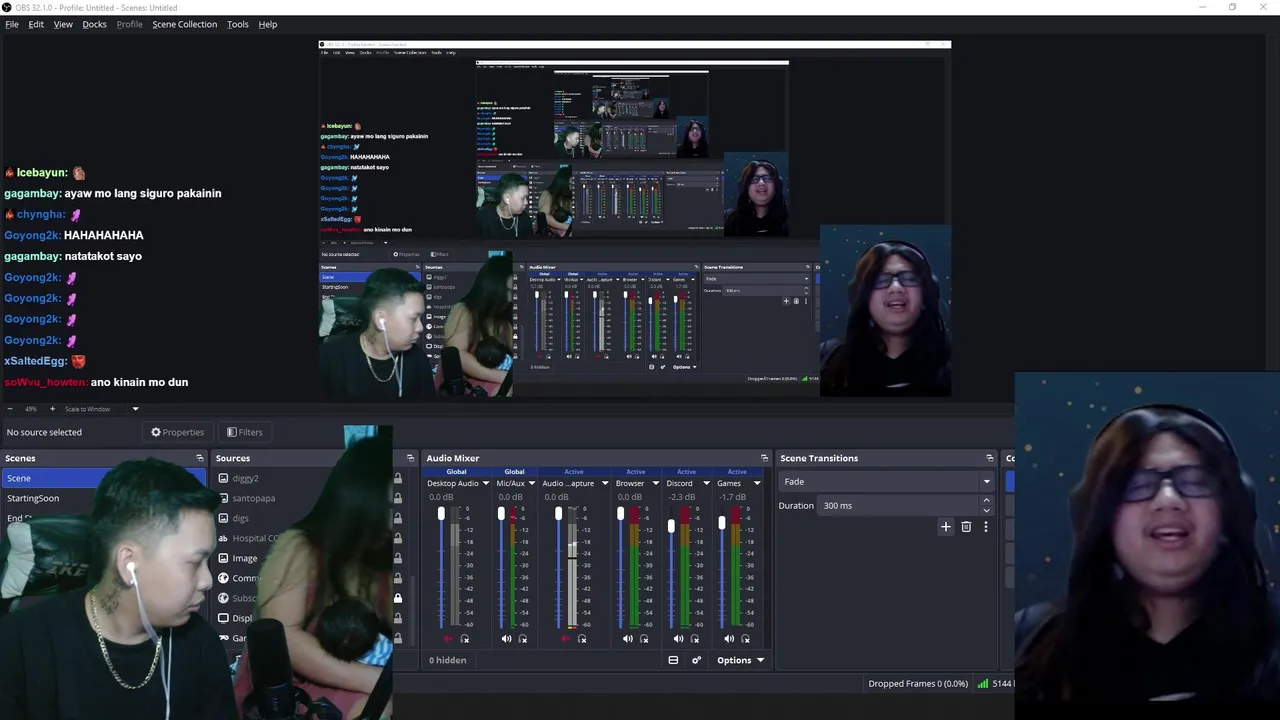The image size is (1280, 720).
Task: Click the Properties button
Action: pyautogui.click(x=177, y=432)
